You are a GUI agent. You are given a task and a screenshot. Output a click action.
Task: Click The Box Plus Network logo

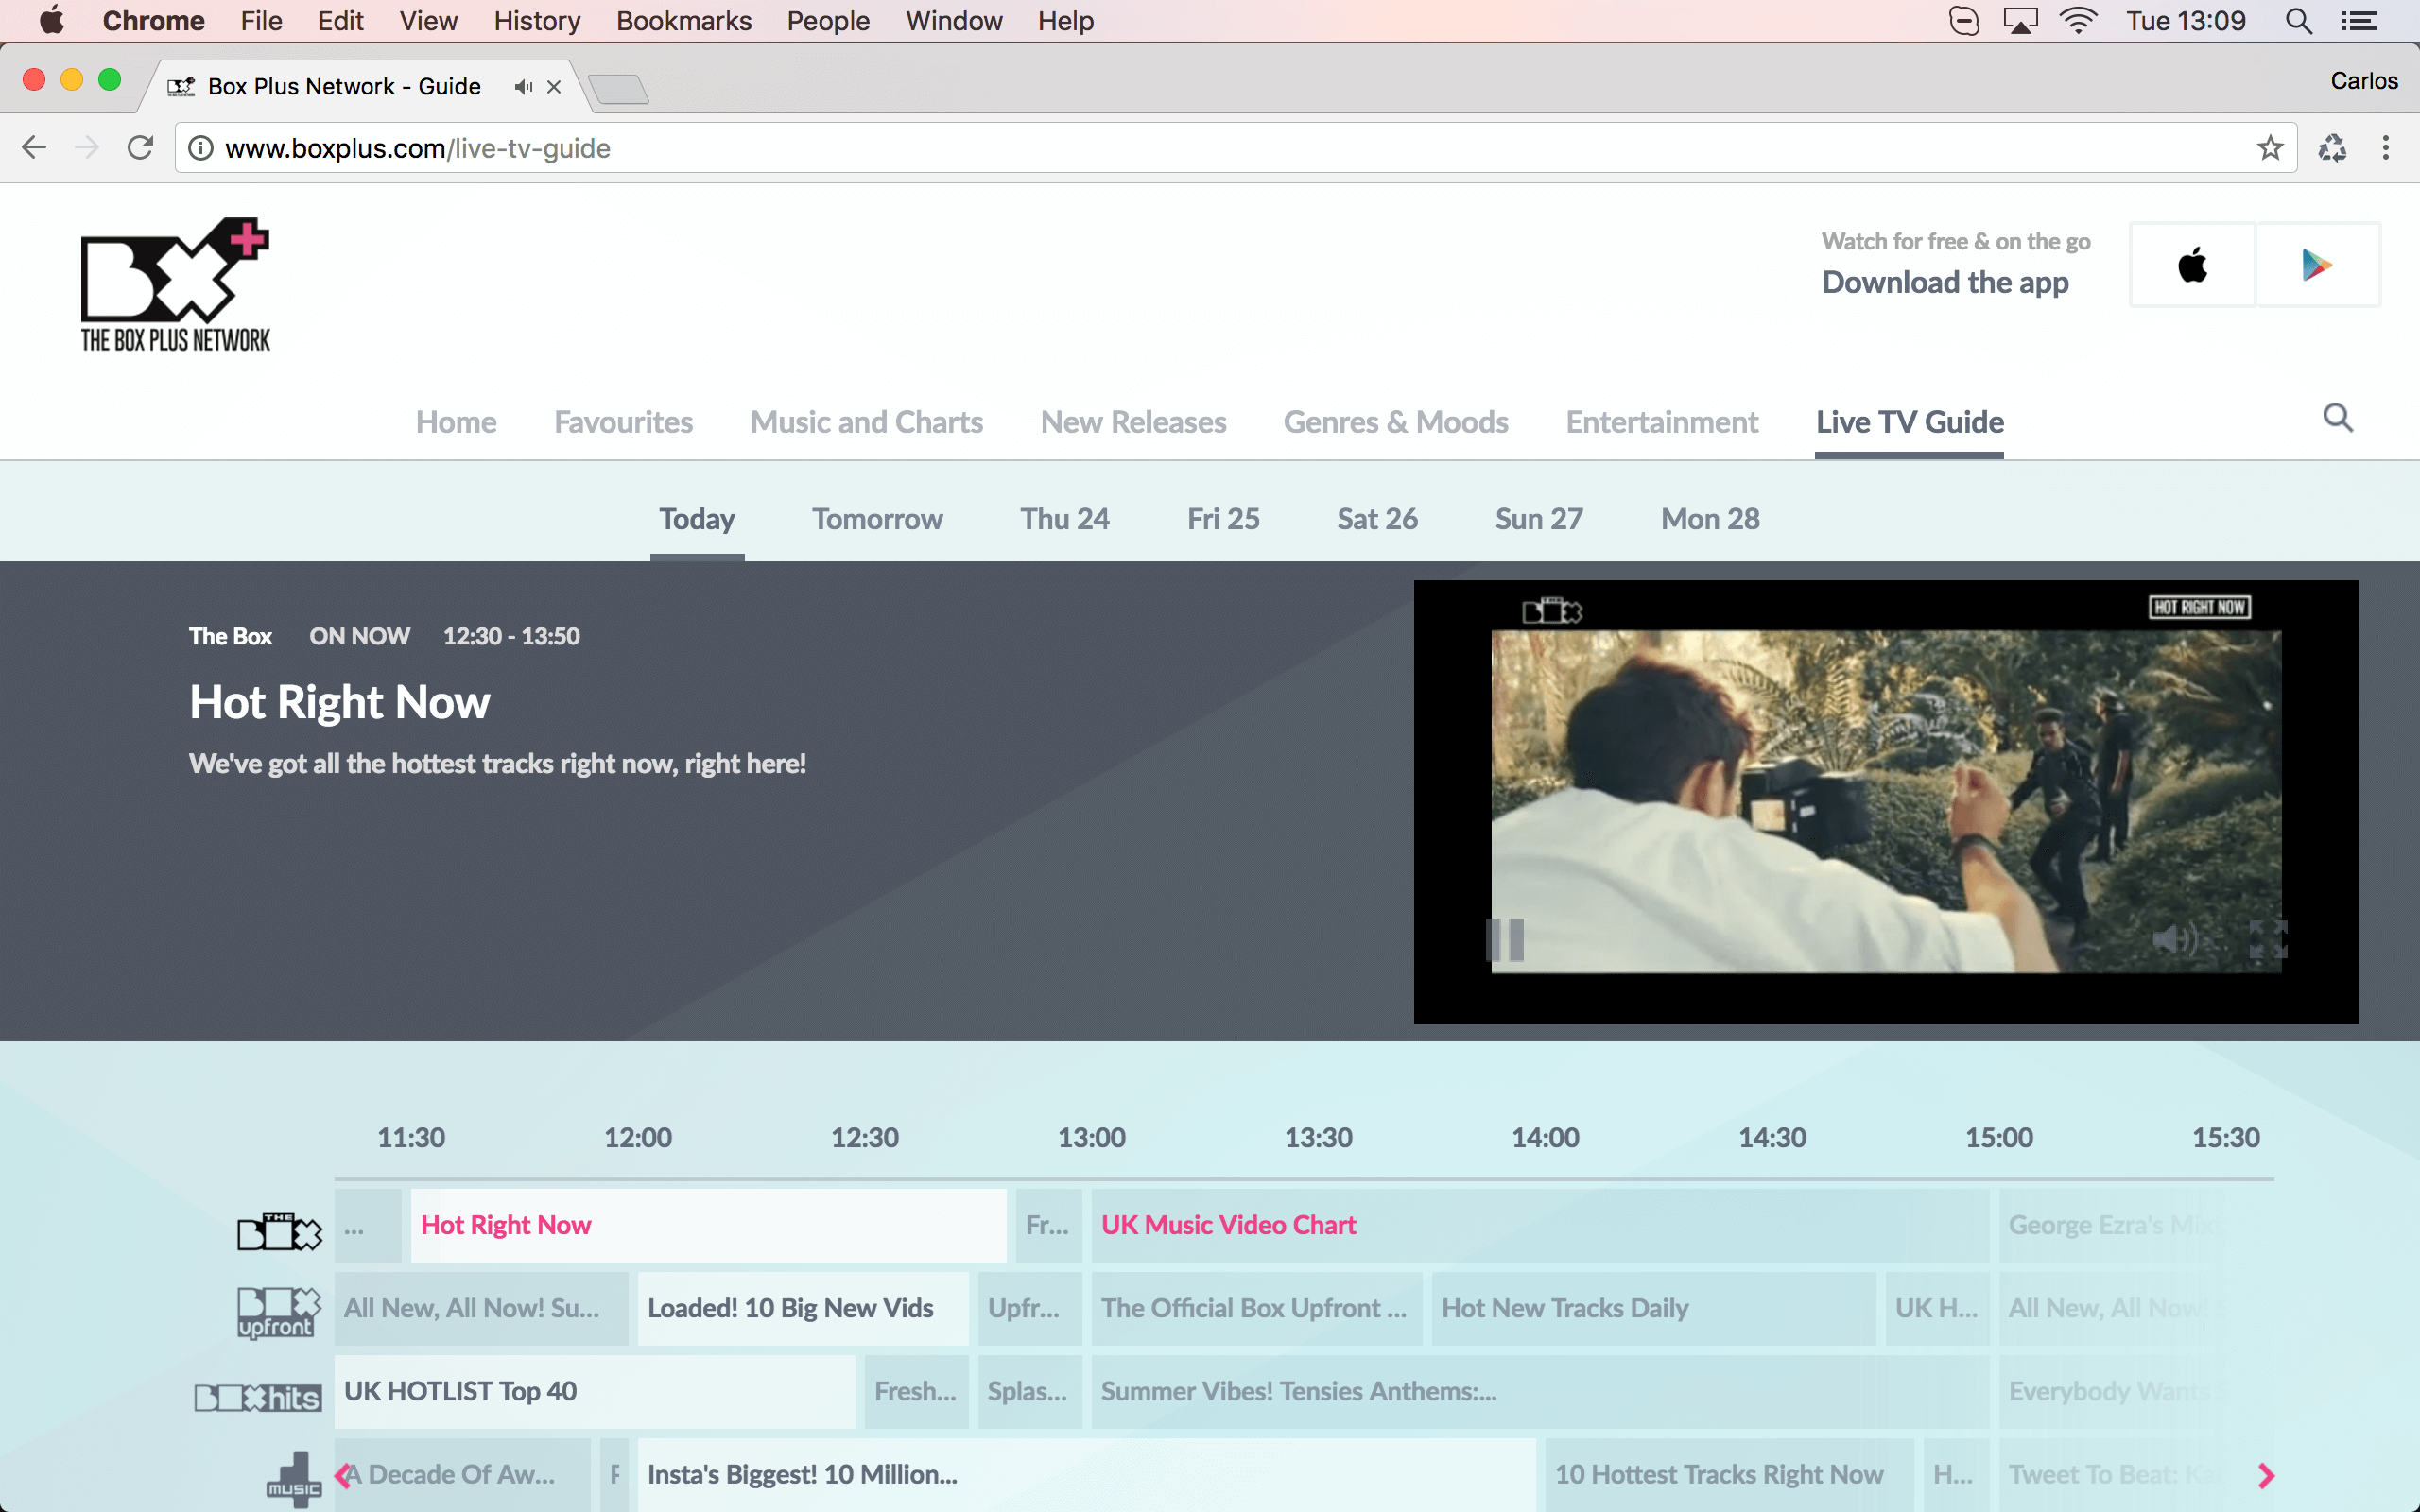click(x=175, y=284)
